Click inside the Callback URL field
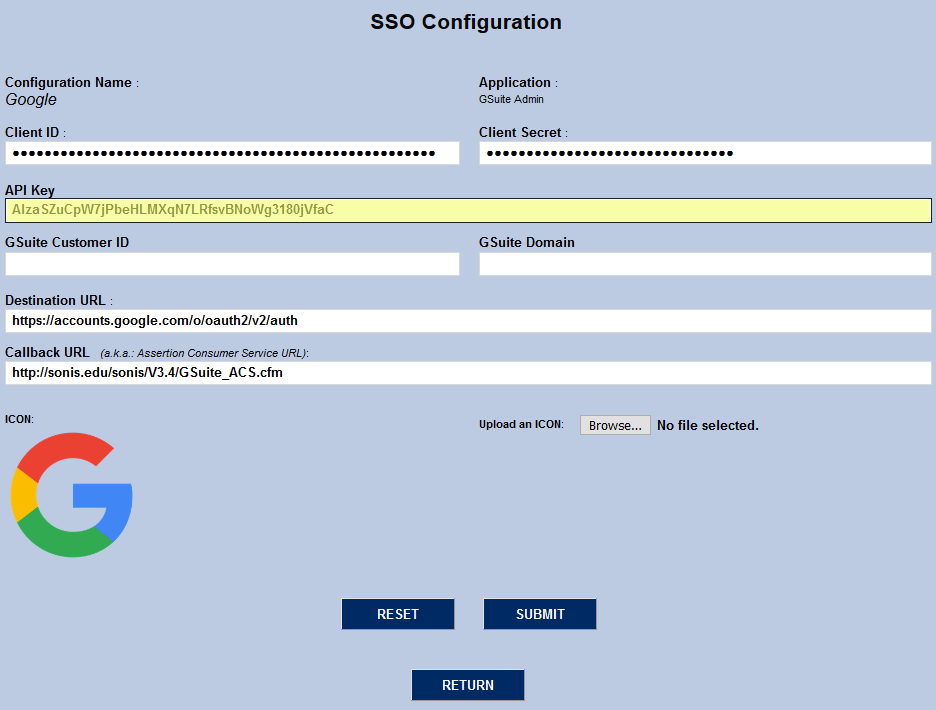936x710 pixels. (x=467, y=373)
